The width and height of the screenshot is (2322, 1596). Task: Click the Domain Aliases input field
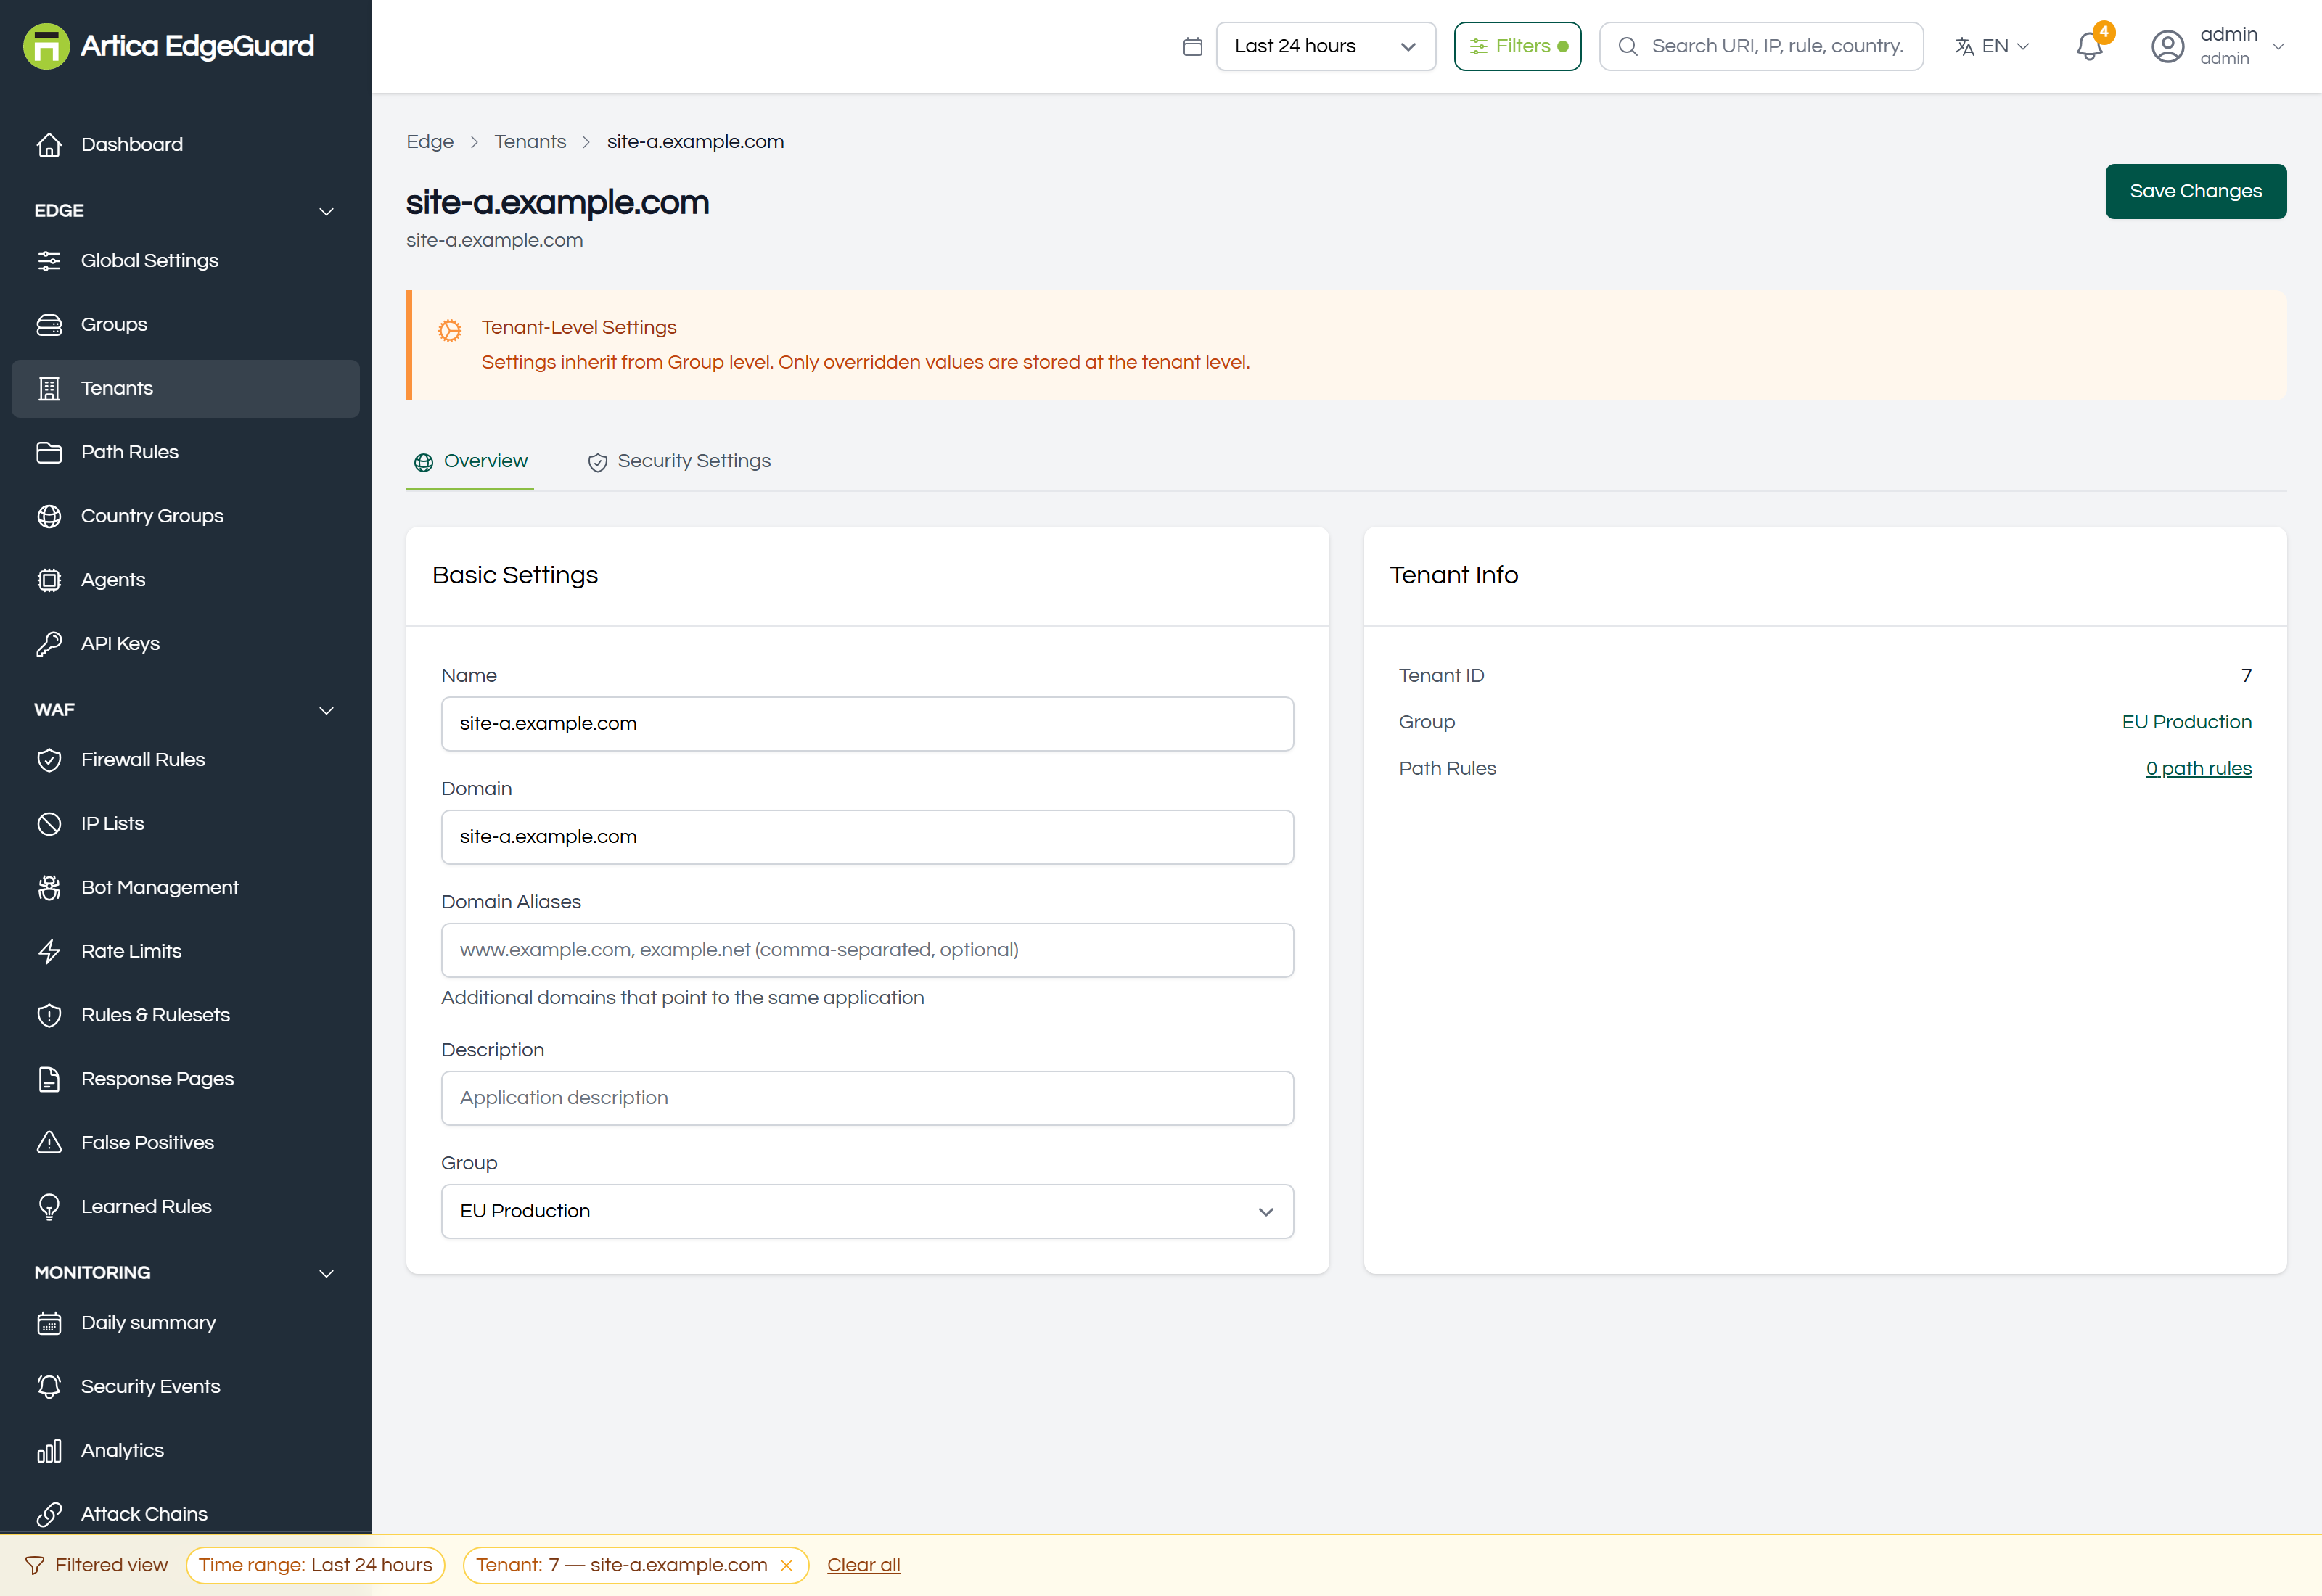click(x=867, y=950)
